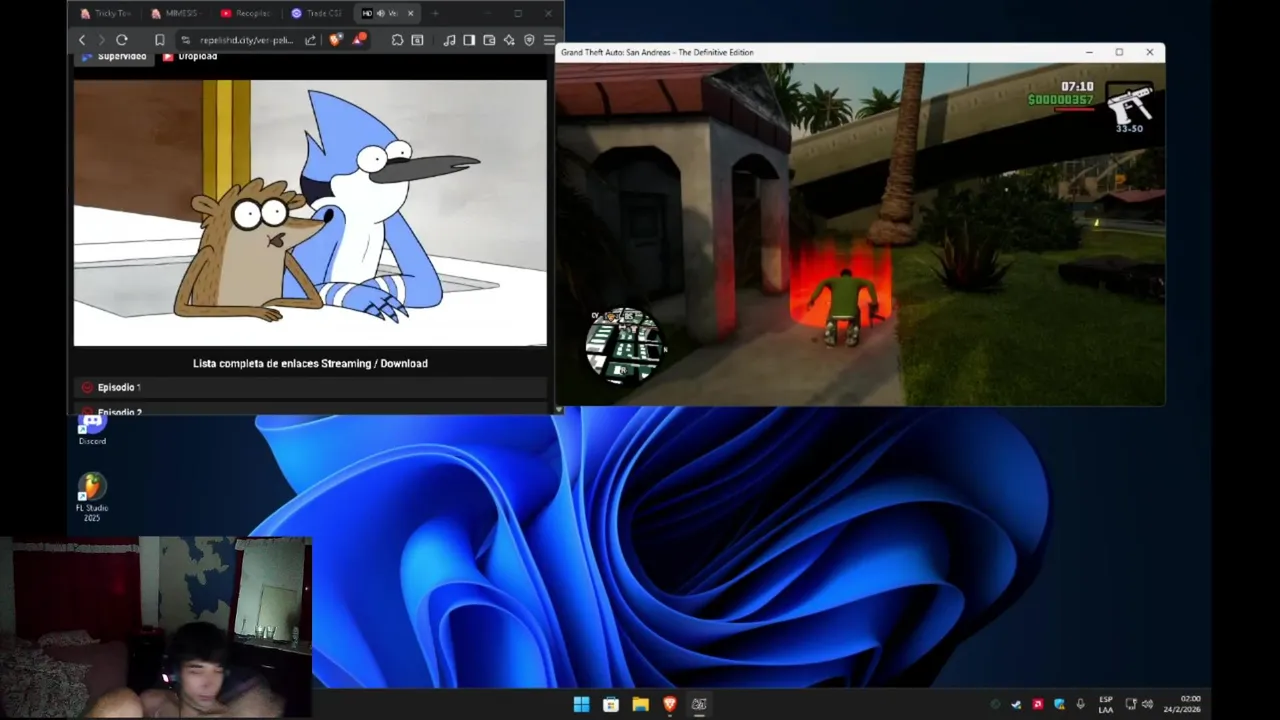Go back in the Brave browser
The height and width of the screenshot is (720, 1280).
pos(82,40)
